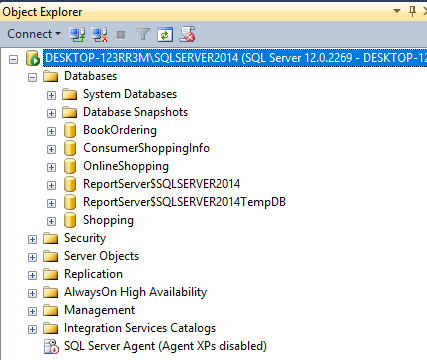Image resolution: width=427 pixels, height=360 pixels.
Task: Expand the System Databases folder
Action: [51, 96]
